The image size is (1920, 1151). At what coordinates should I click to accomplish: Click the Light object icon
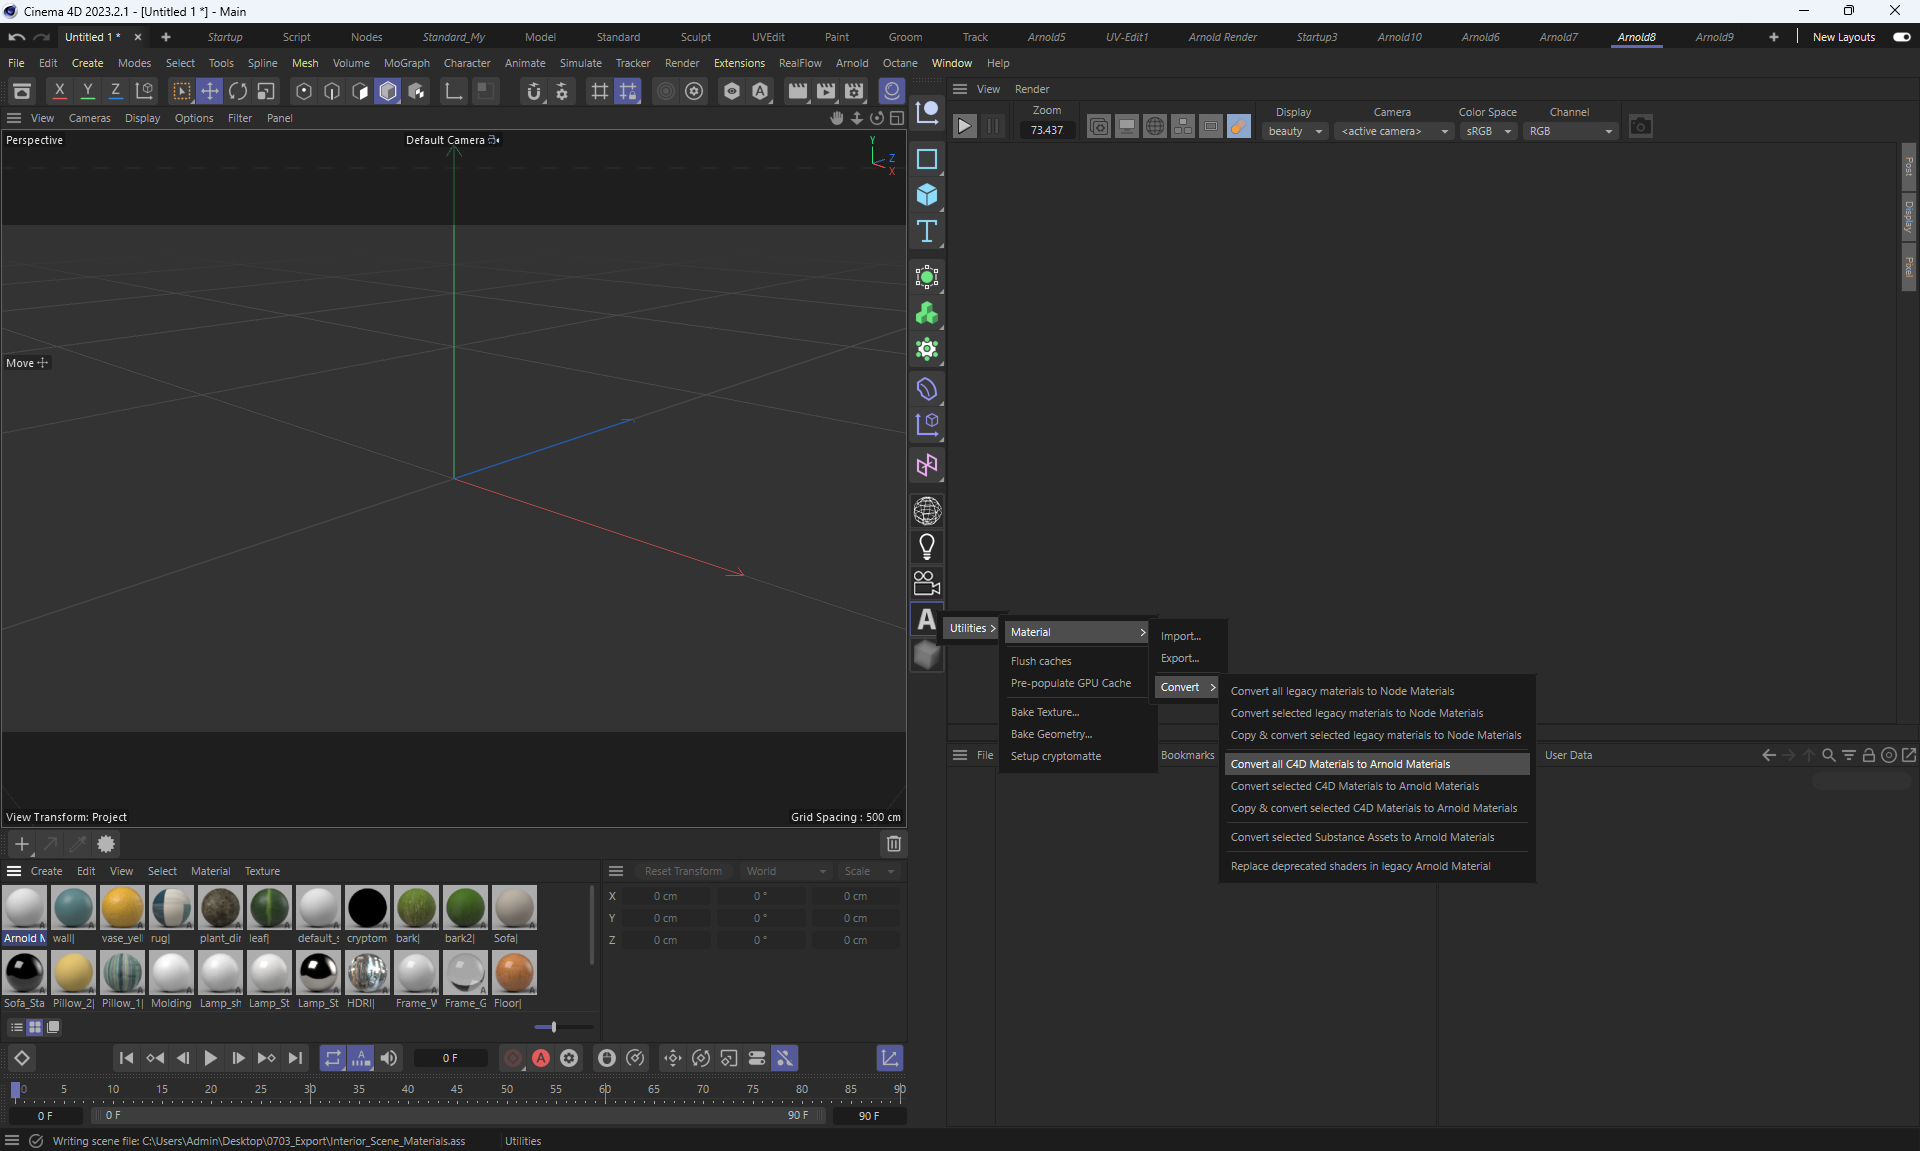click(x=926, y=547)
